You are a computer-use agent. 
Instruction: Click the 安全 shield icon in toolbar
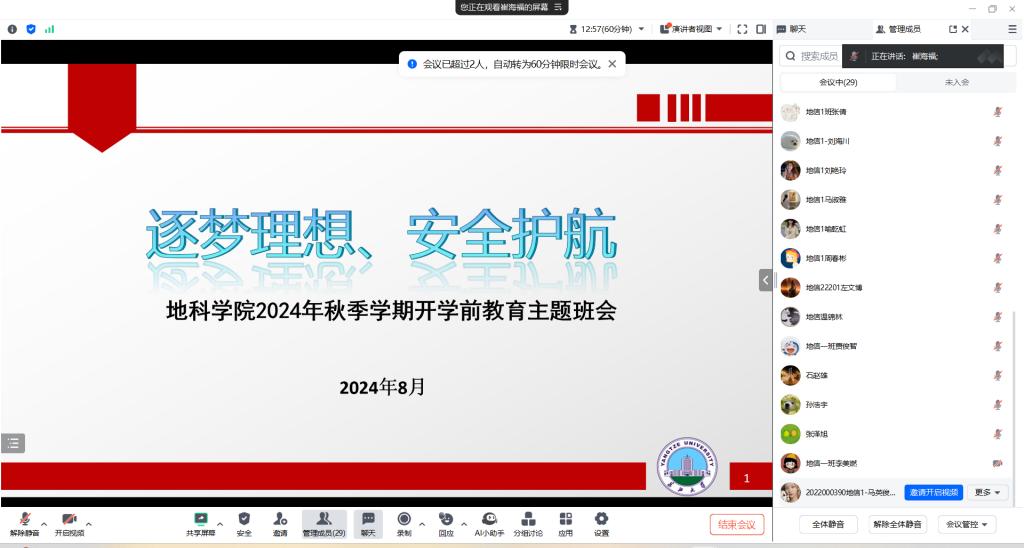tap(244, 523)
